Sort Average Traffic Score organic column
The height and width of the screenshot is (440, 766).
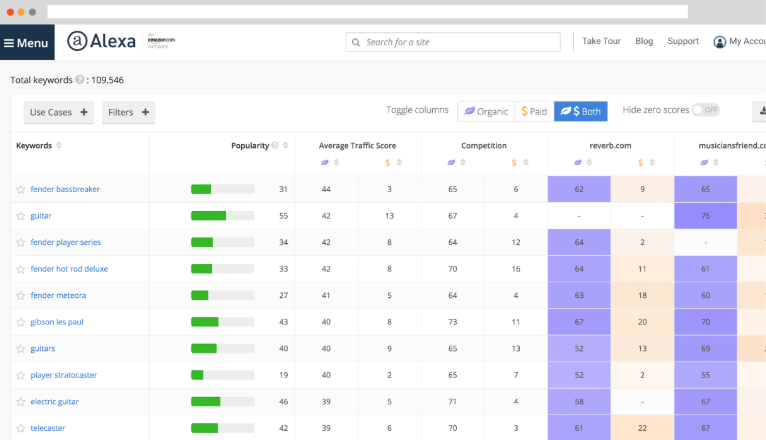click(336, 163)
